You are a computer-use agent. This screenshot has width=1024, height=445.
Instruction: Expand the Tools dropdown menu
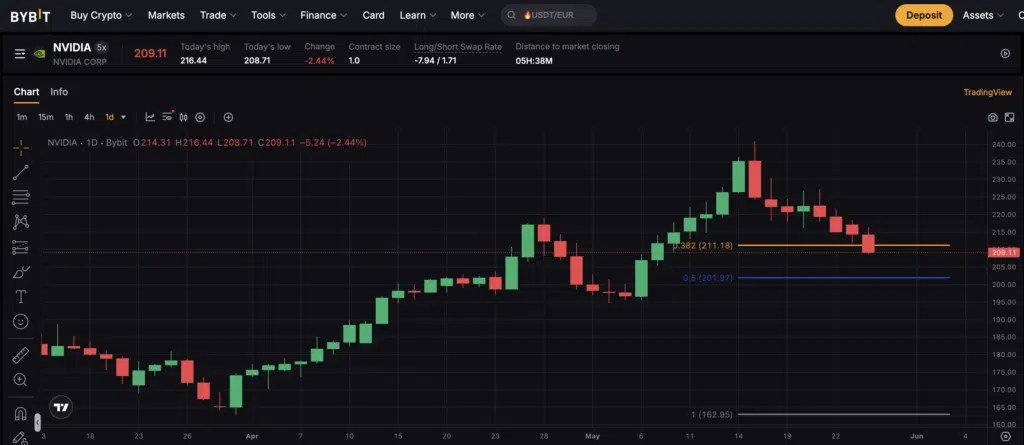[x=268, y=15]
